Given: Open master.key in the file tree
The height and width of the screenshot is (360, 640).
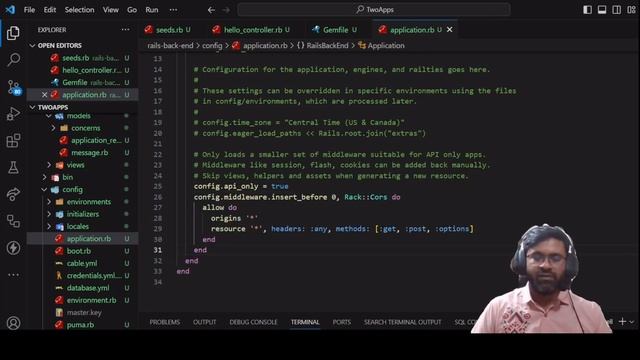Looking at the screenshot, I should pos(84,312).
